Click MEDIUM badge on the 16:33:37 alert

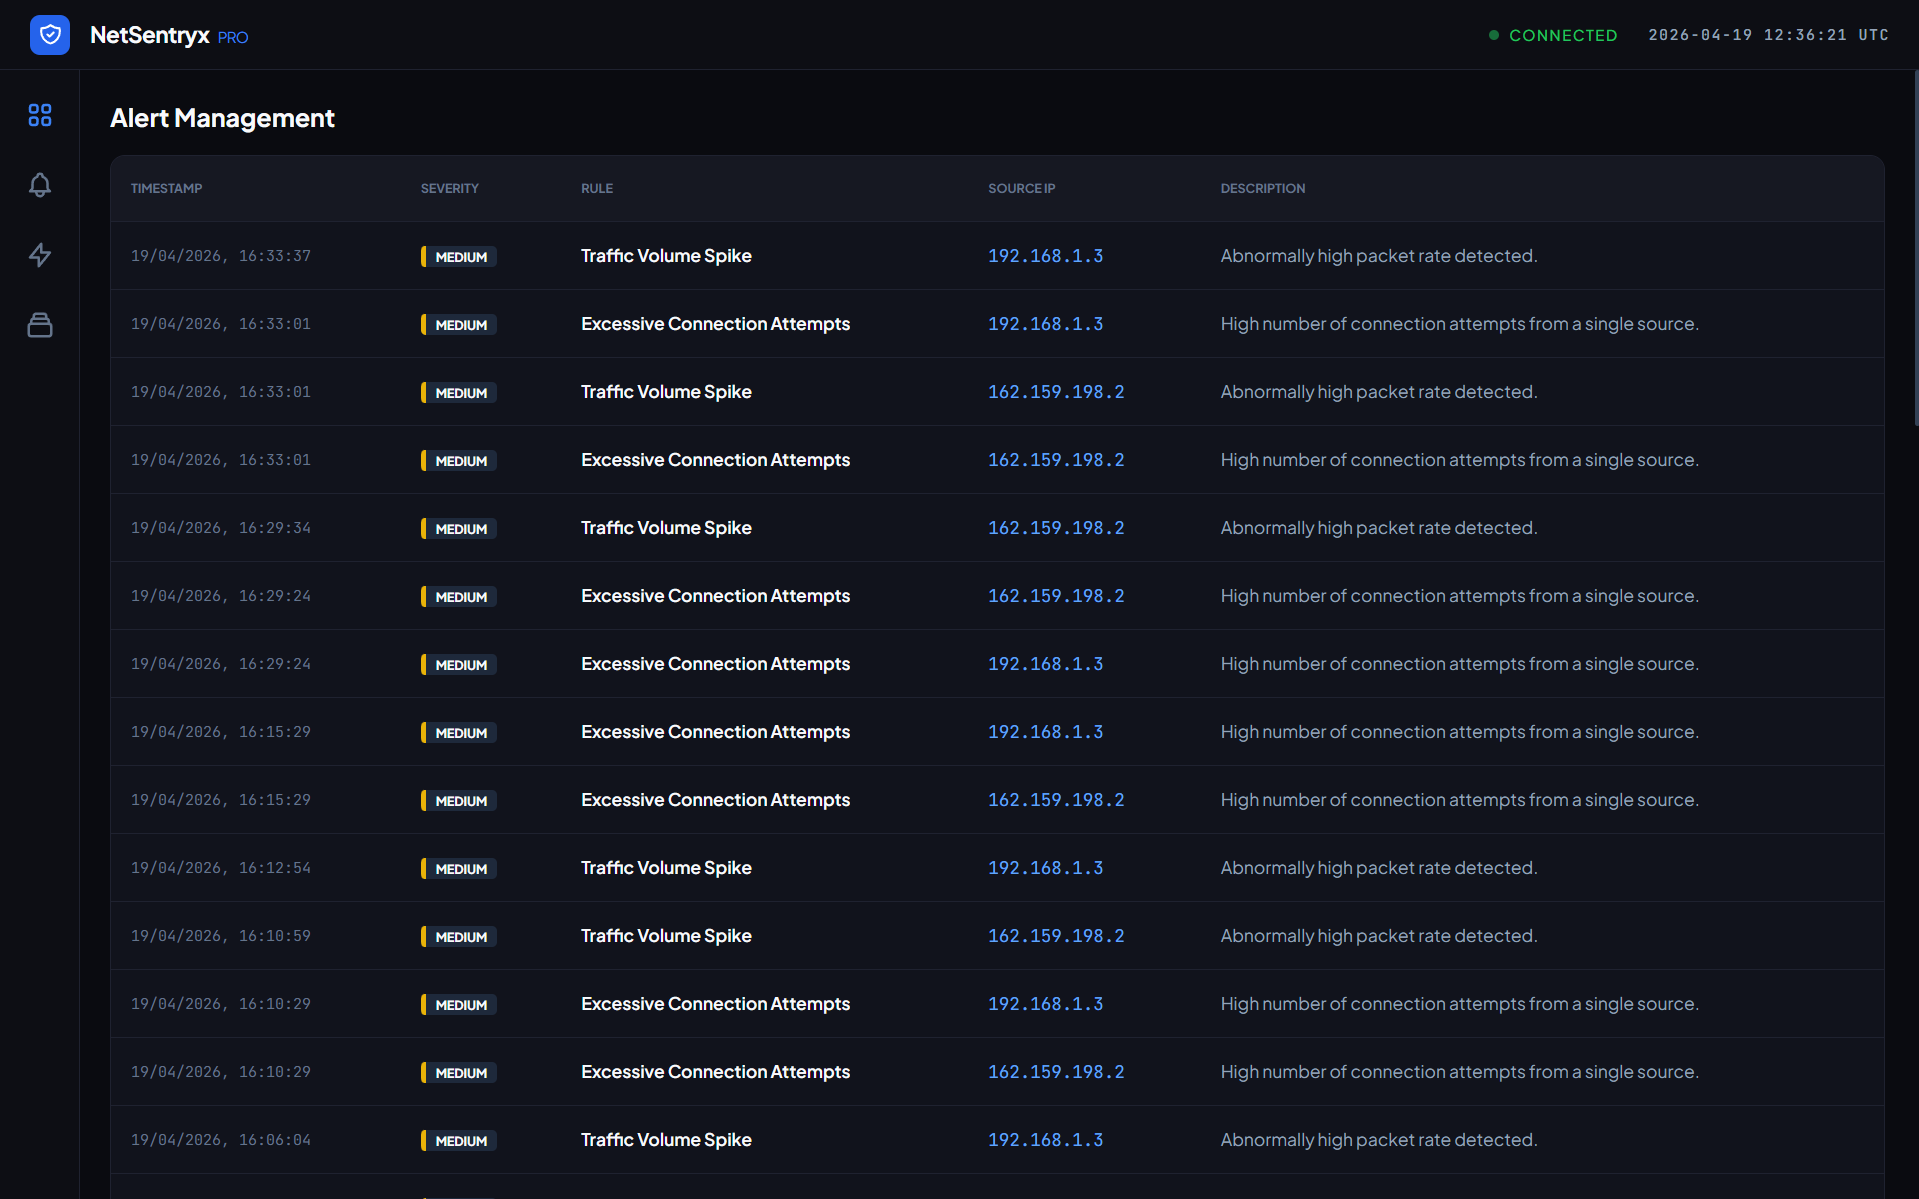[x=459, y=257]
